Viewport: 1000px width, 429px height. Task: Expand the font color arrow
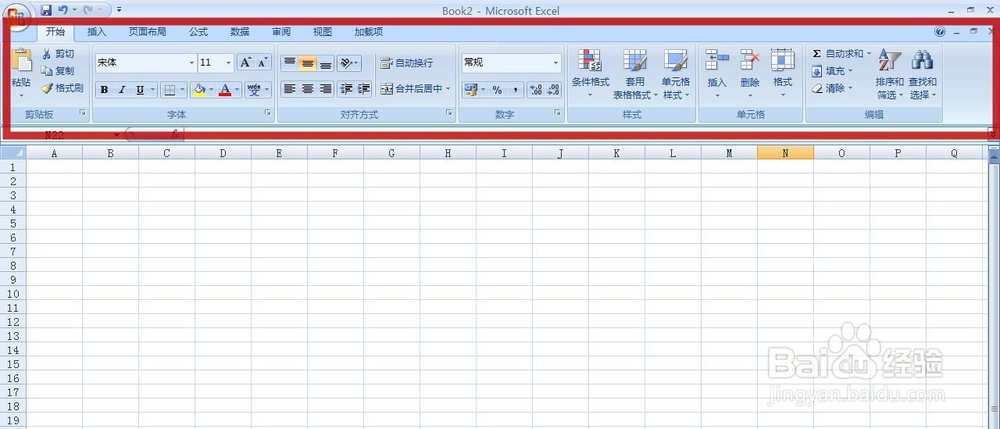click(237, 89)
